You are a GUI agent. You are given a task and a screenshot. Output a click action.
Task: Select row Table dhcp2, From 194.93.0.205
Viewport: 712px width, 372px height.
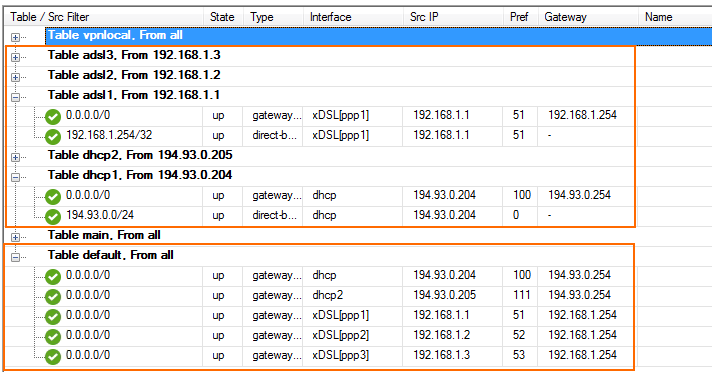click(x=140, y=155)
